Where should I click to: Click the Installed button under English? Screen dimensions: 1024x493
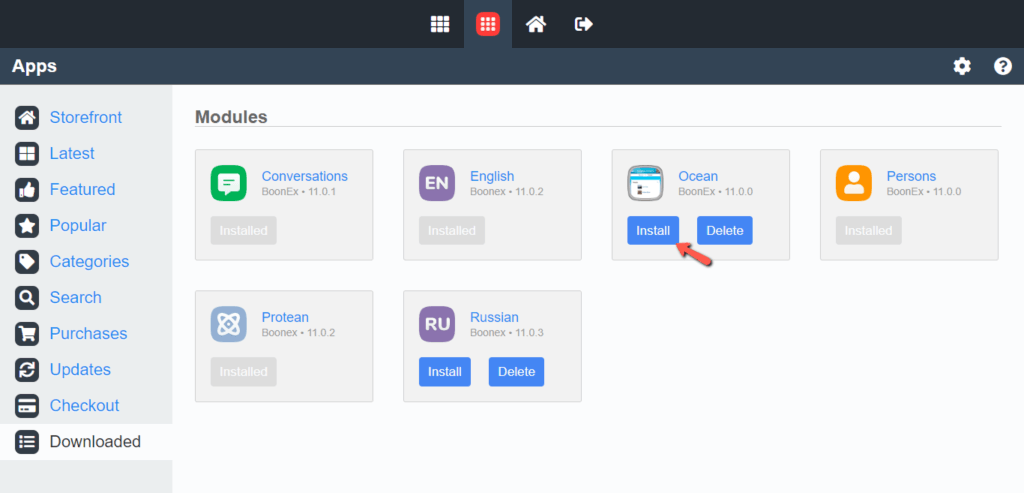452,231
